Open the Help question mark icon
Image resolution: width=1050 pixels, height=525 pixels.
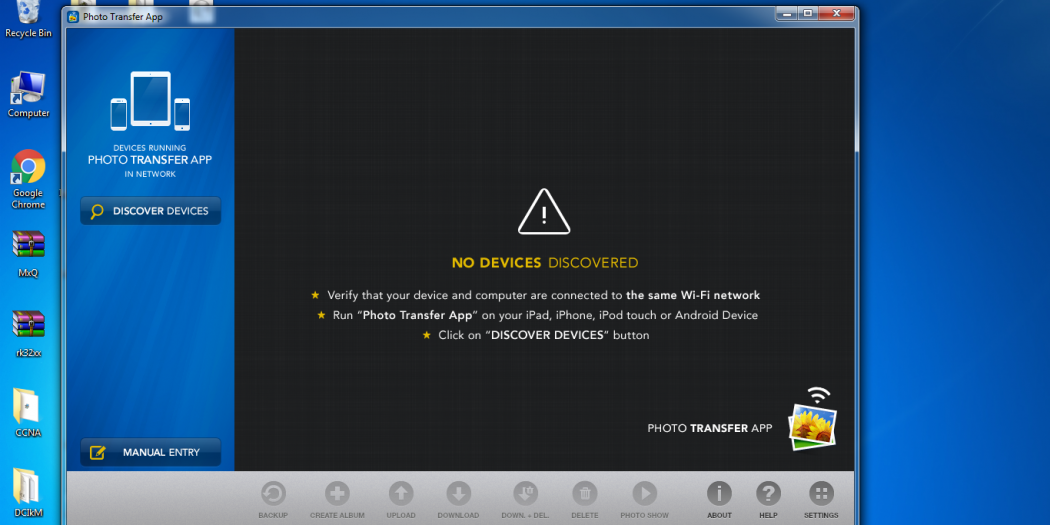769,494
